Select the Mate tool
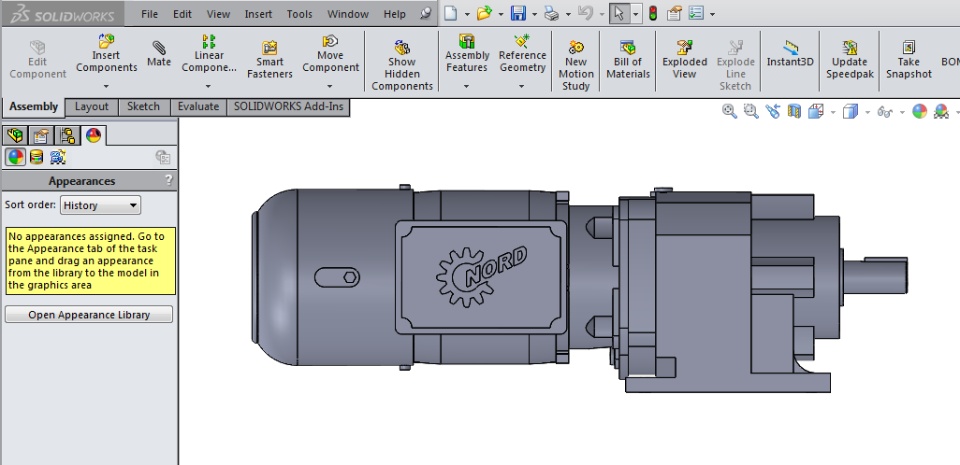This screenshot has width=960, height=465. (x=159, y=54)
